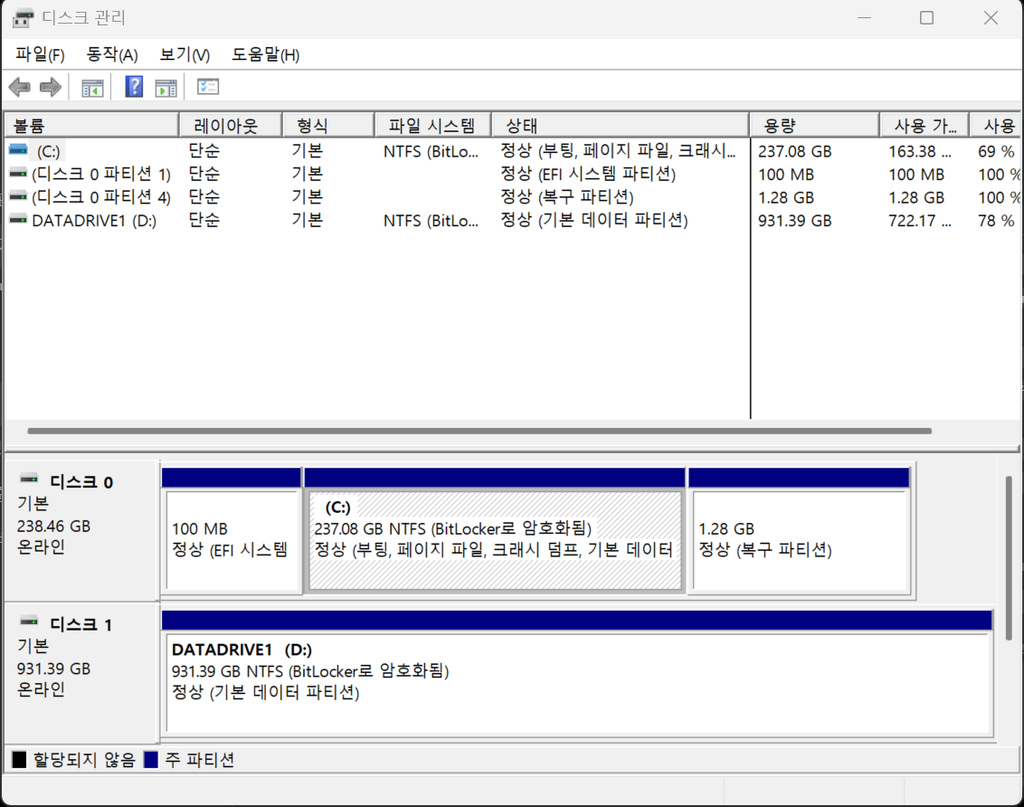Click the vertical scrollbar of disk pane
1024x807 pixels.
pos(1008,558)
